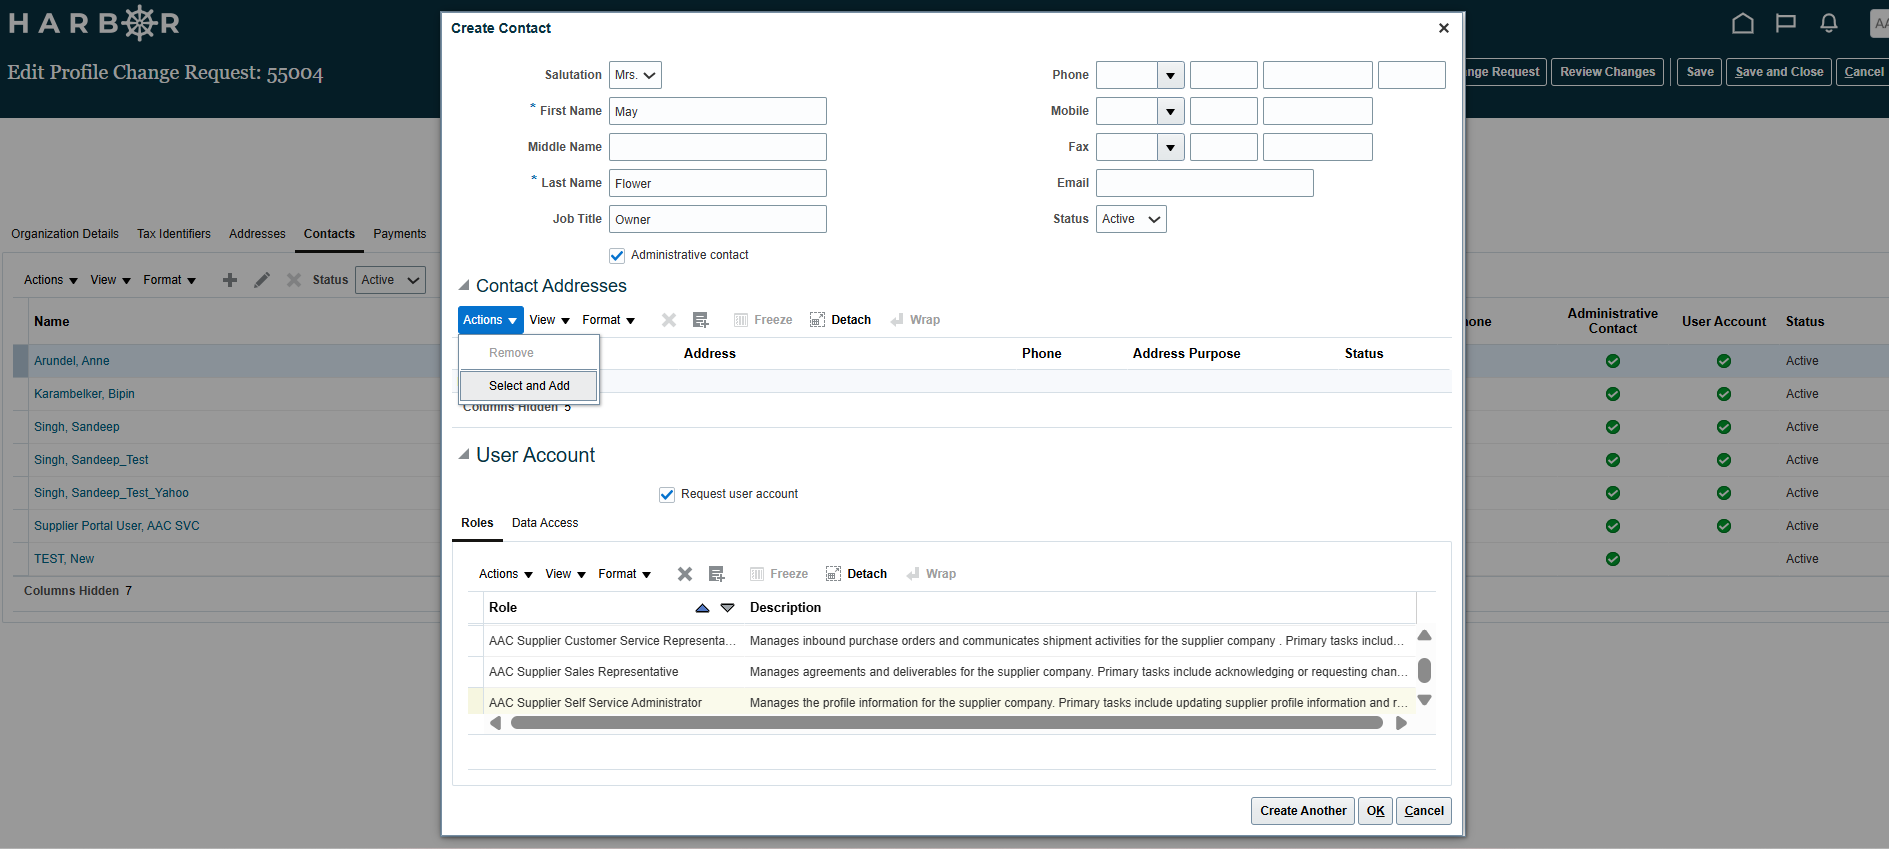Open the Singh, Sandeep_Test_Yahoo contact link

pyautogui.click(x=111, y=493)
